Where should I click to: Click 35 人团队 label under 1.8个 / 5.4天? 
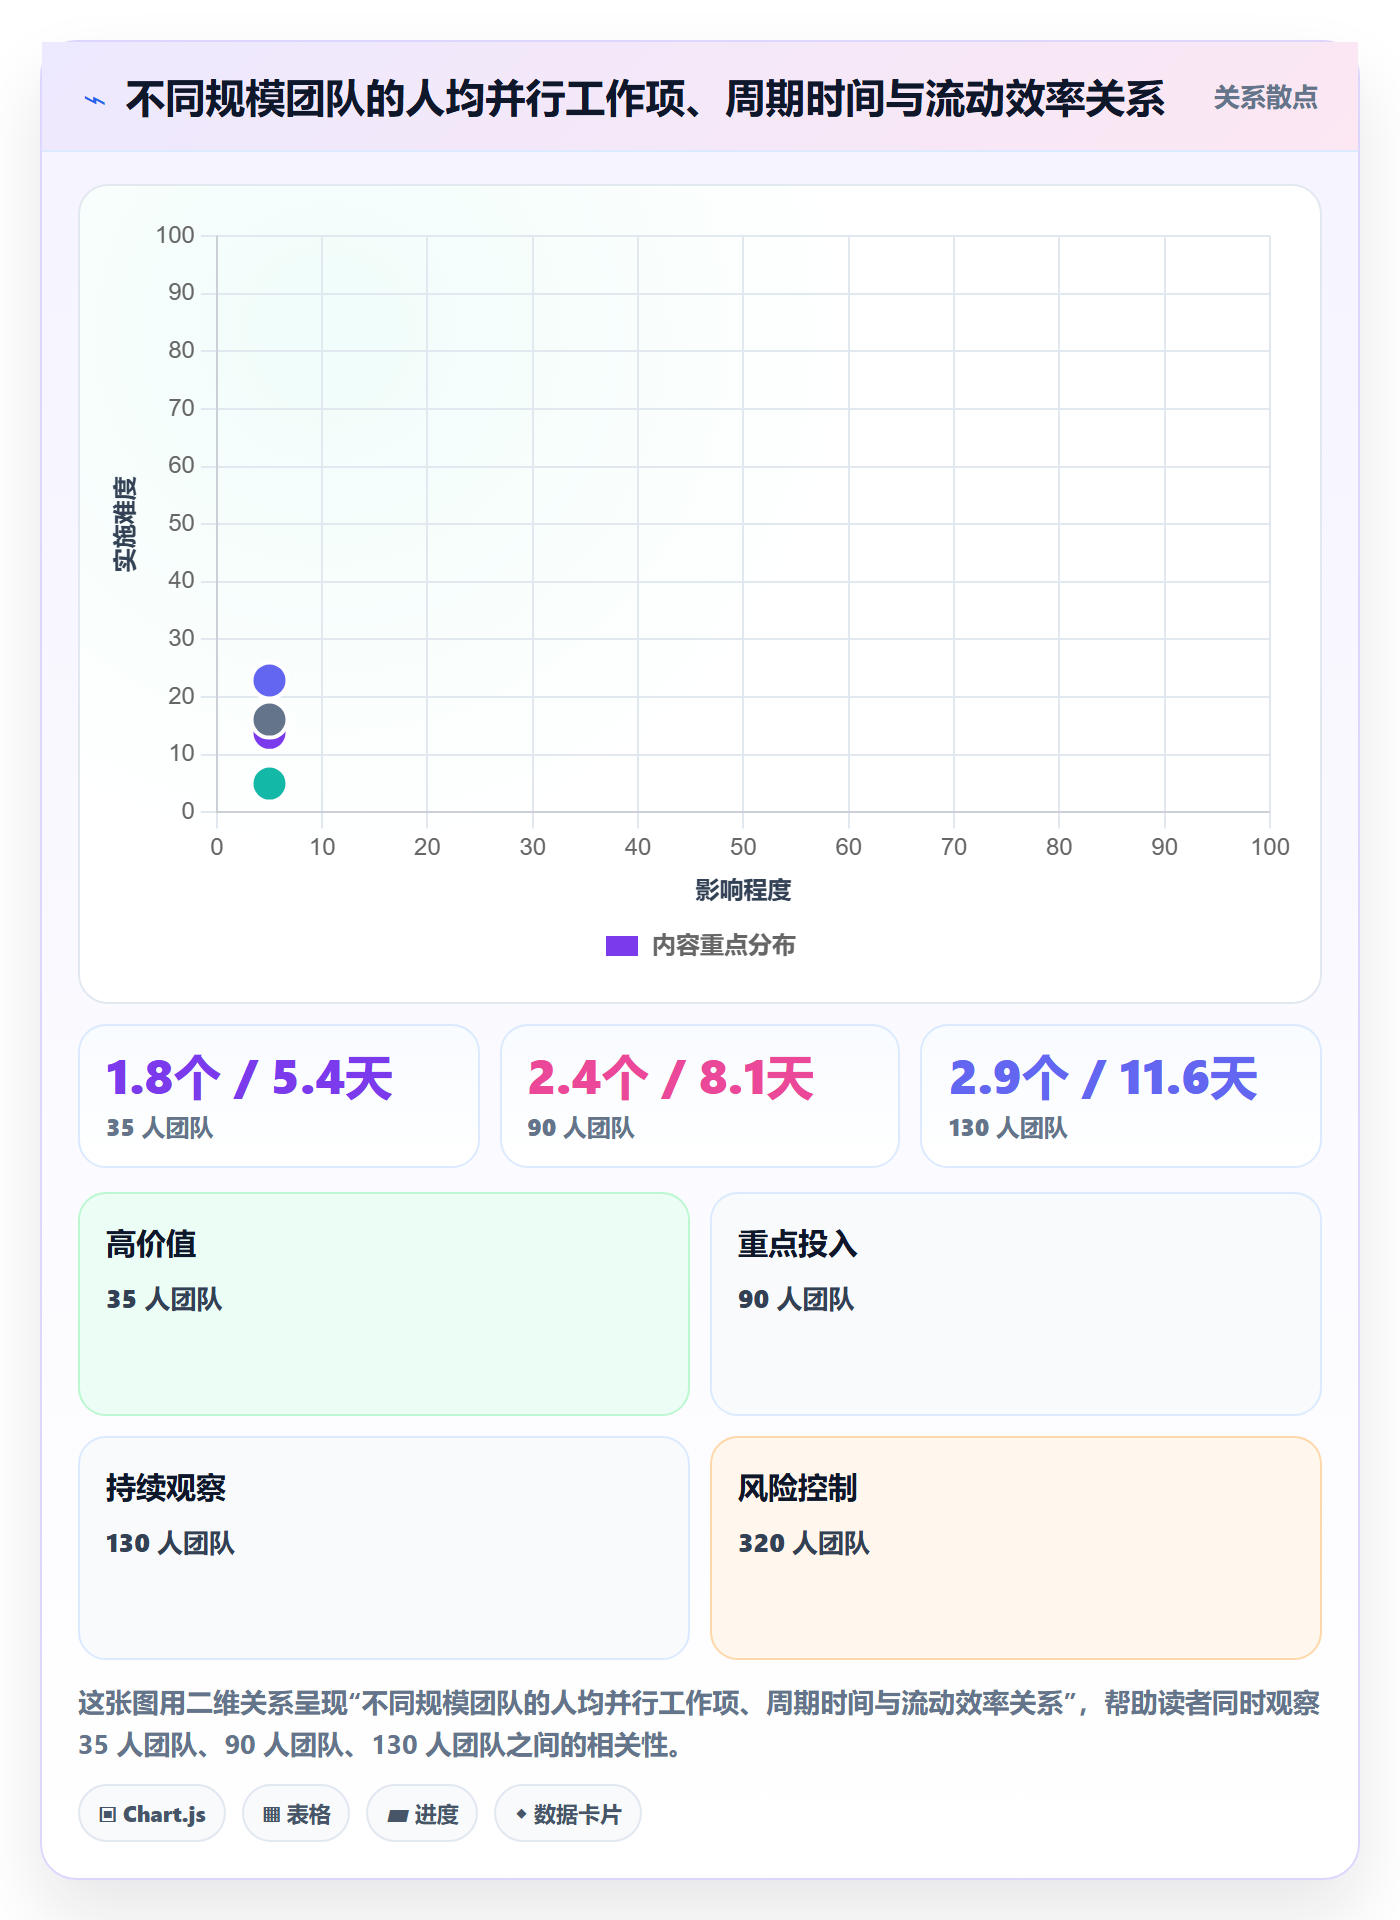coord(160,1128)
